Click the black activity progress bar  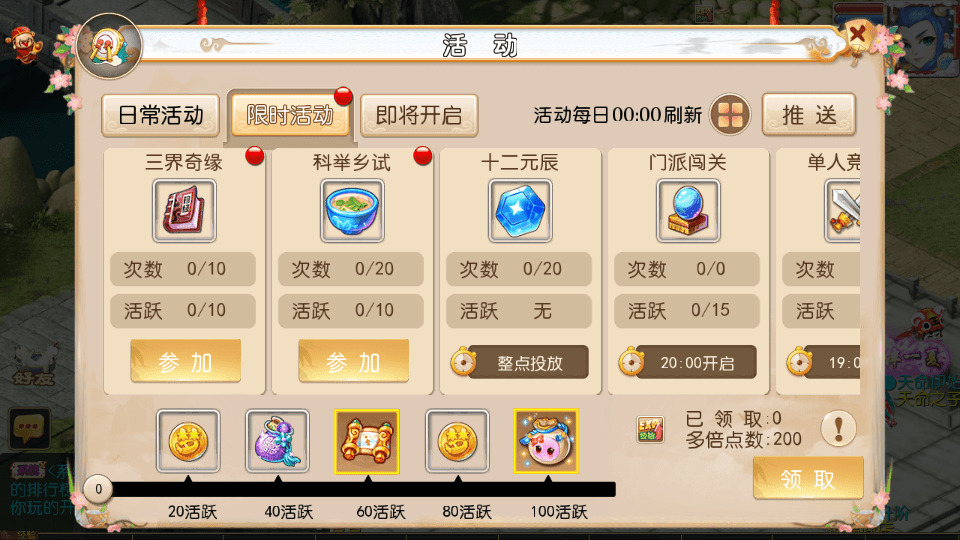(x=364, y=489)
